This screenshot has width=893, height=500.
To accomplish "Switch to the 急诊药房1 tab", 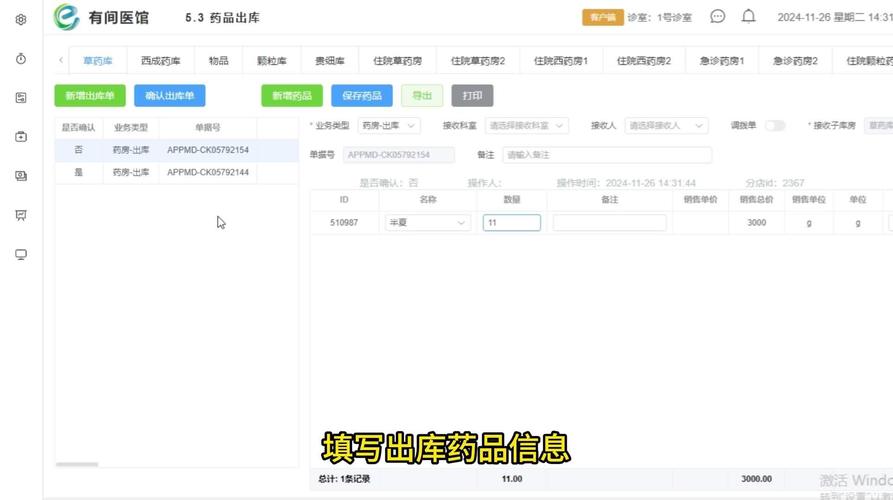I will (x=722, y=60).
